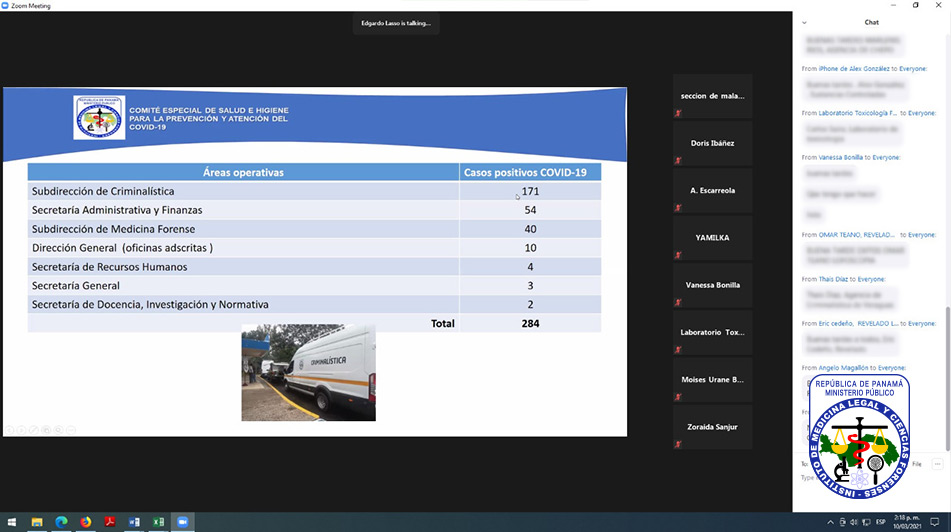Open Microsoft Word from the taskbar
The width and height of the screenshot is (951, 532).
(134, 522)
